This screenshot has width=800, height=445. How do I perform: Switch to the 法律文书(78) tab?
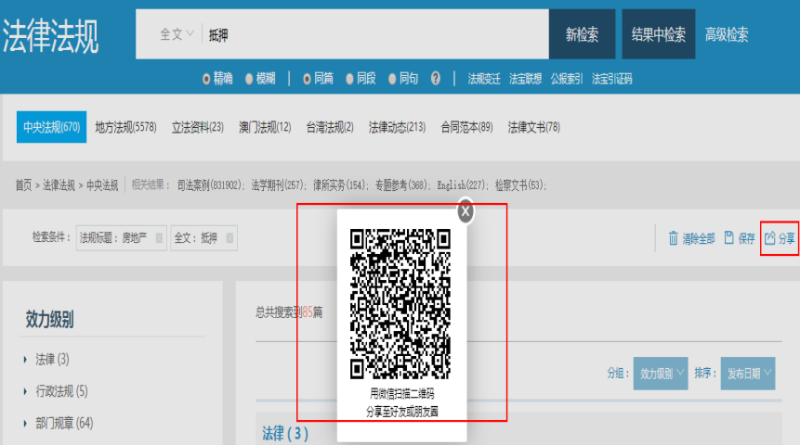534,127
